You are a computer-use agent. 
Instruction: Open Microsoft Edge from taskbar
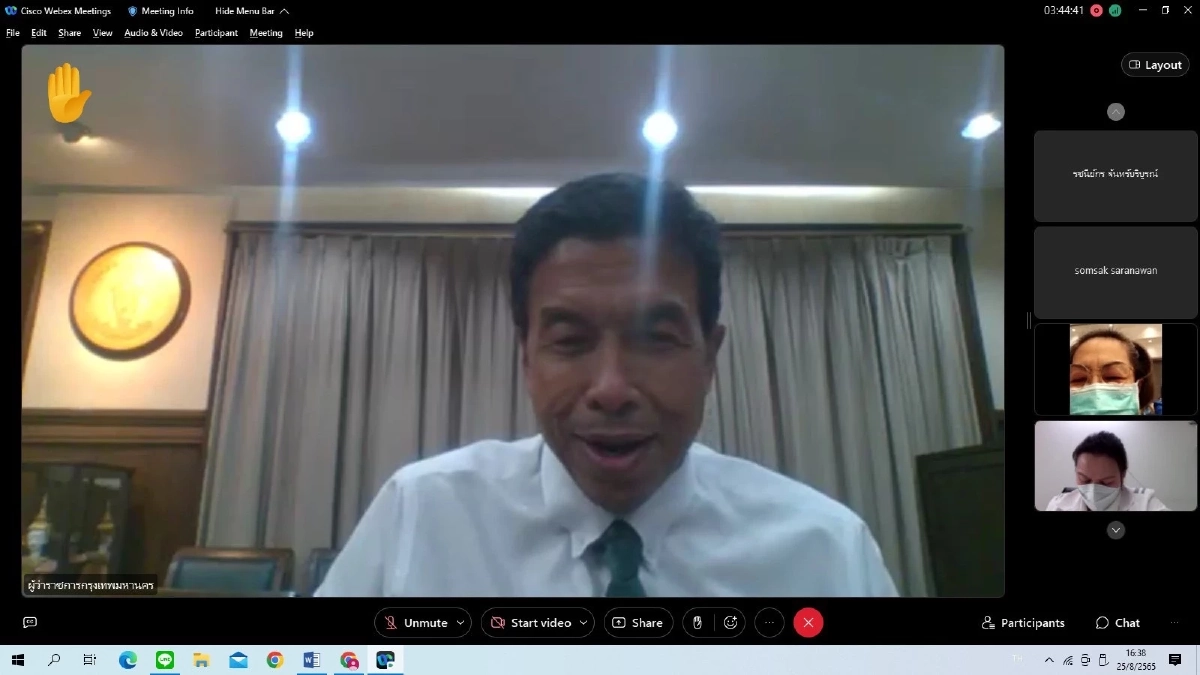(128, 660)
